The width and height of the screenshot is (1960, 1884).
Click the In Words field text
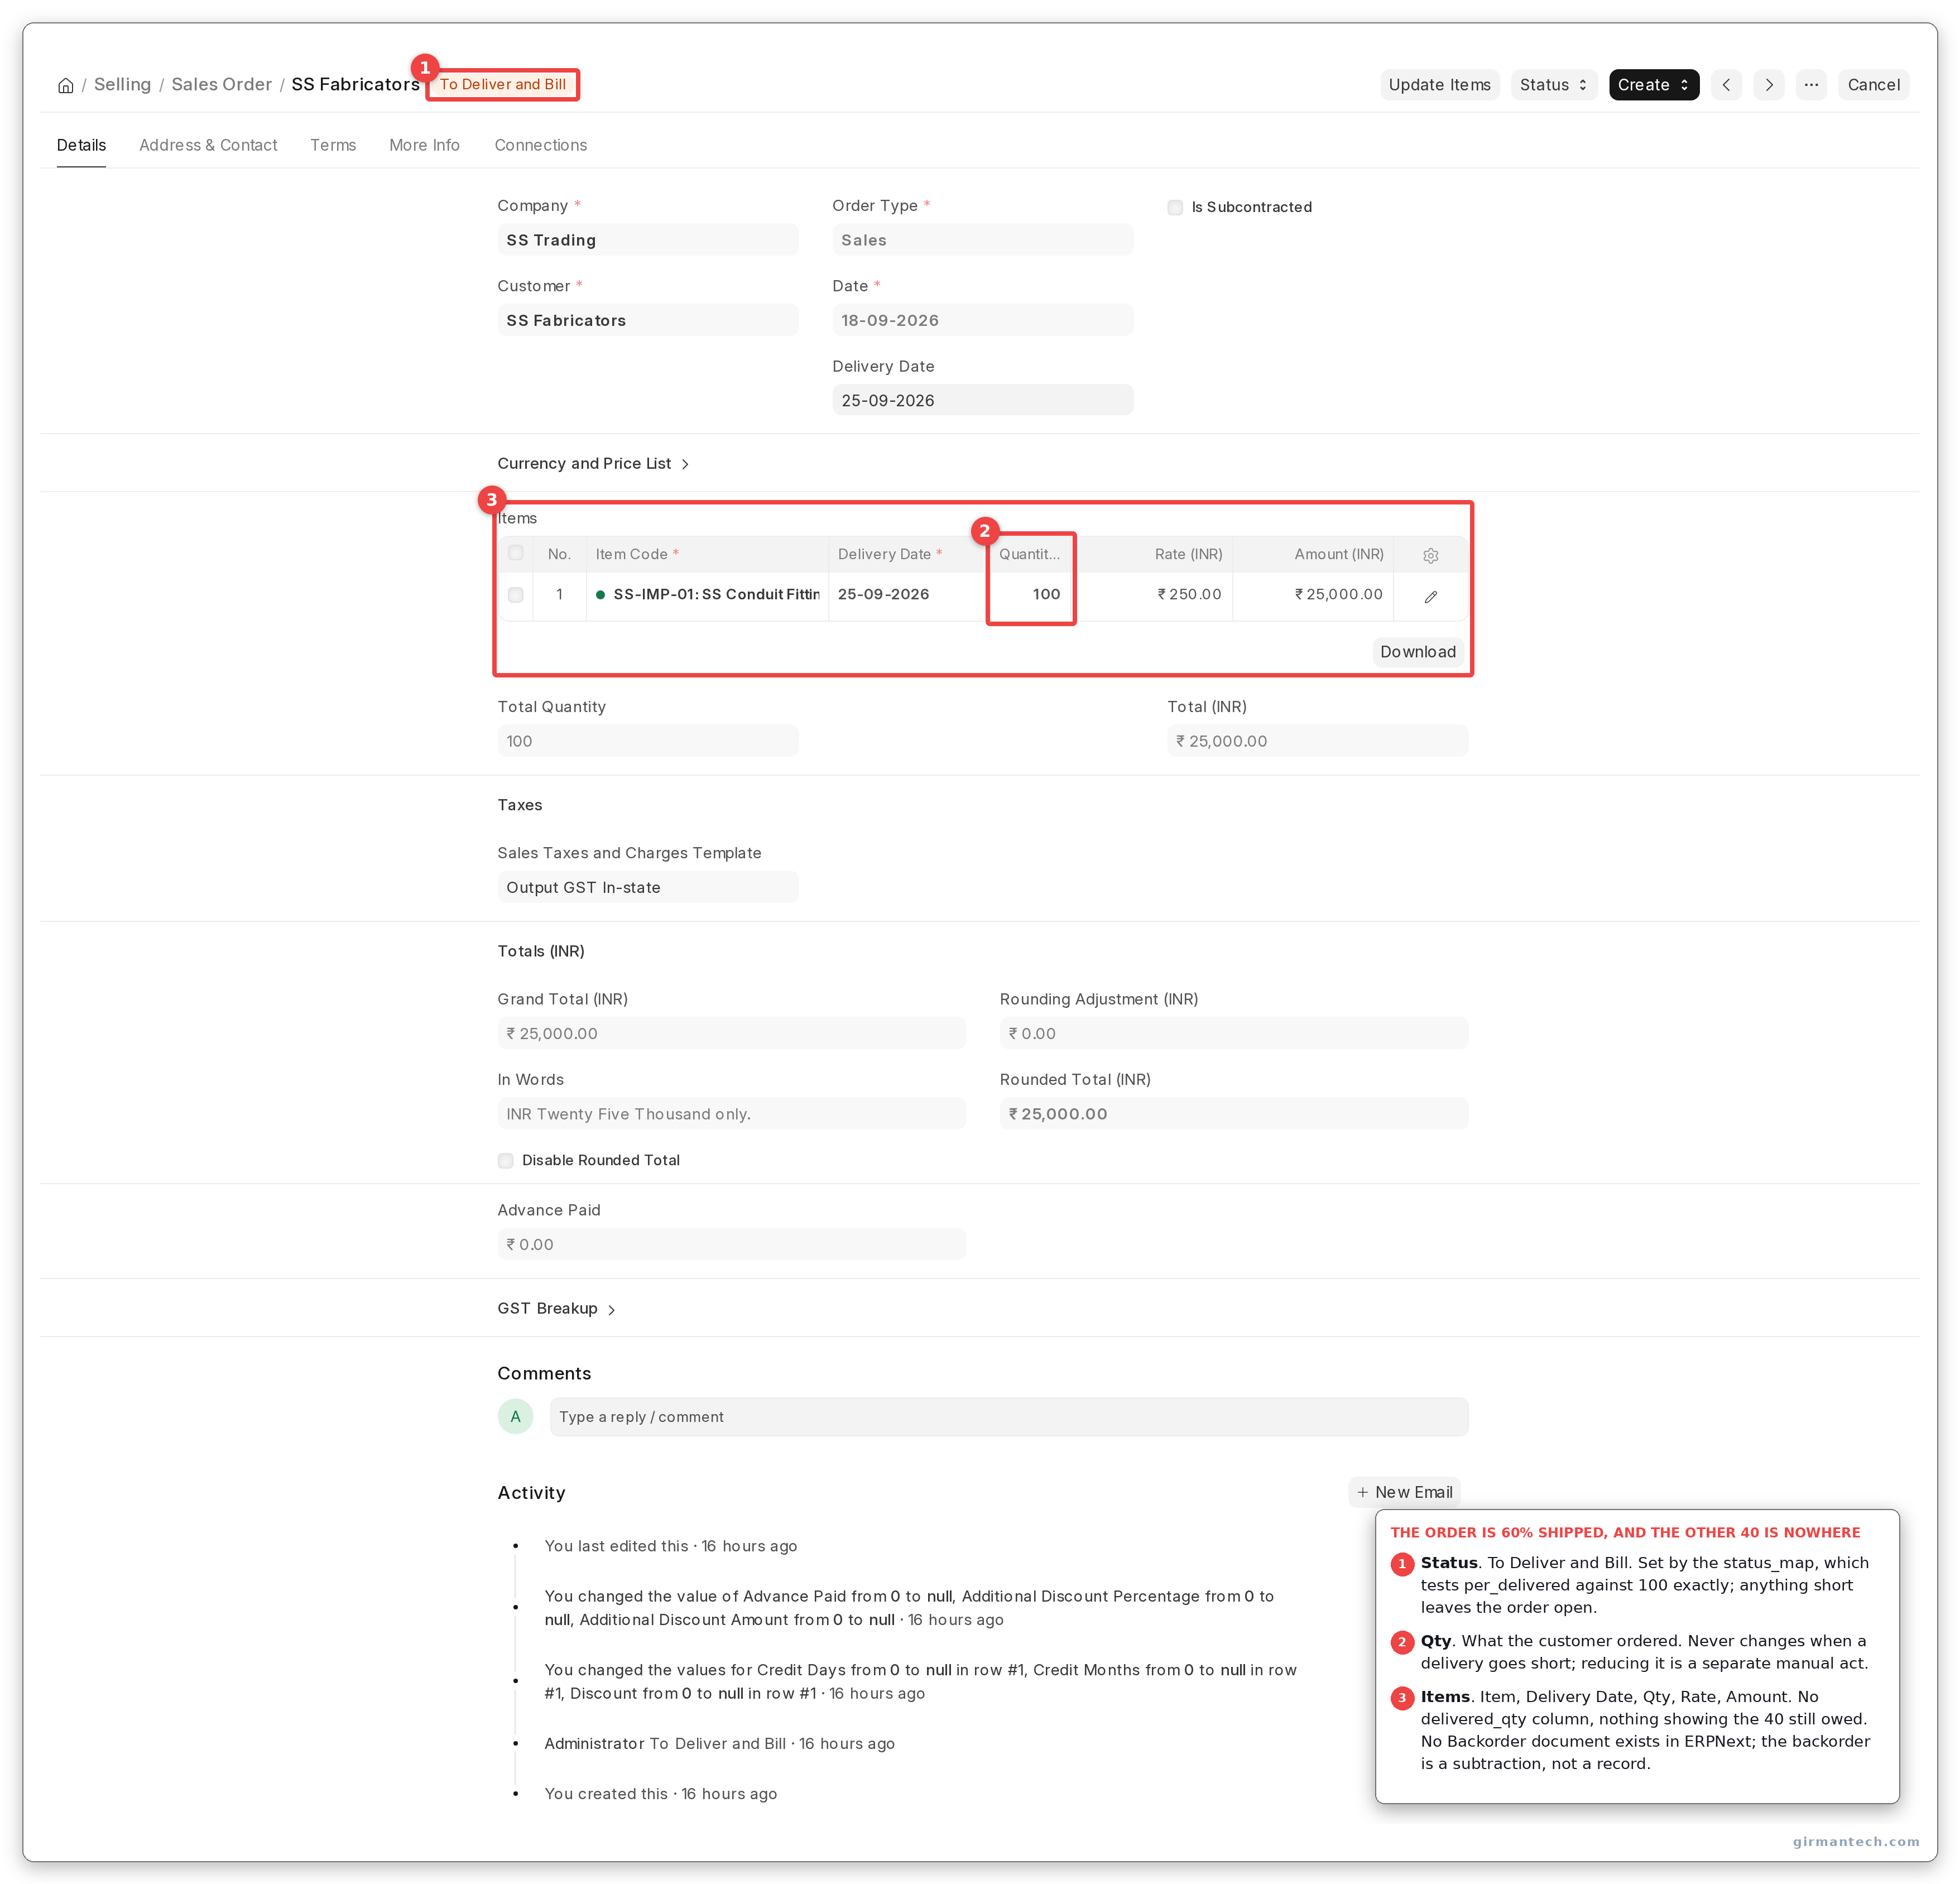click(x=732, y=1114)
